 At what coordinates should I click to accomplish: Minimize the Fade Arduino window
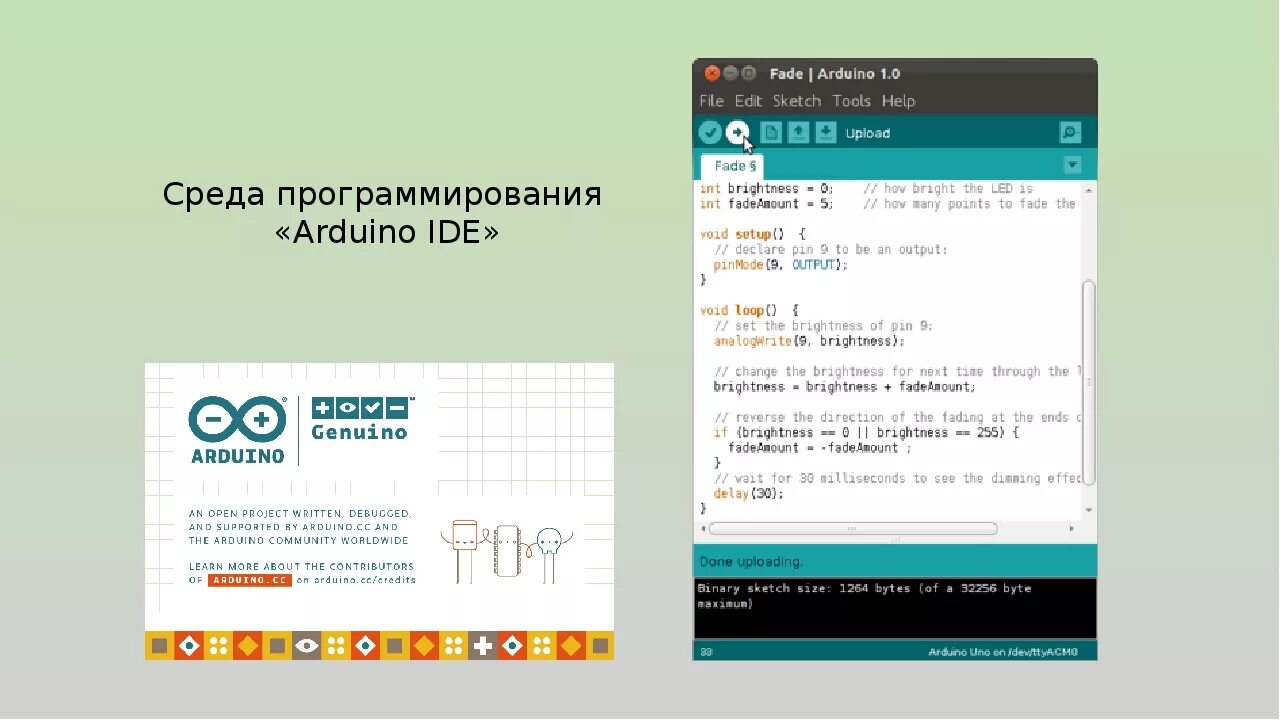tap(730, 73)
